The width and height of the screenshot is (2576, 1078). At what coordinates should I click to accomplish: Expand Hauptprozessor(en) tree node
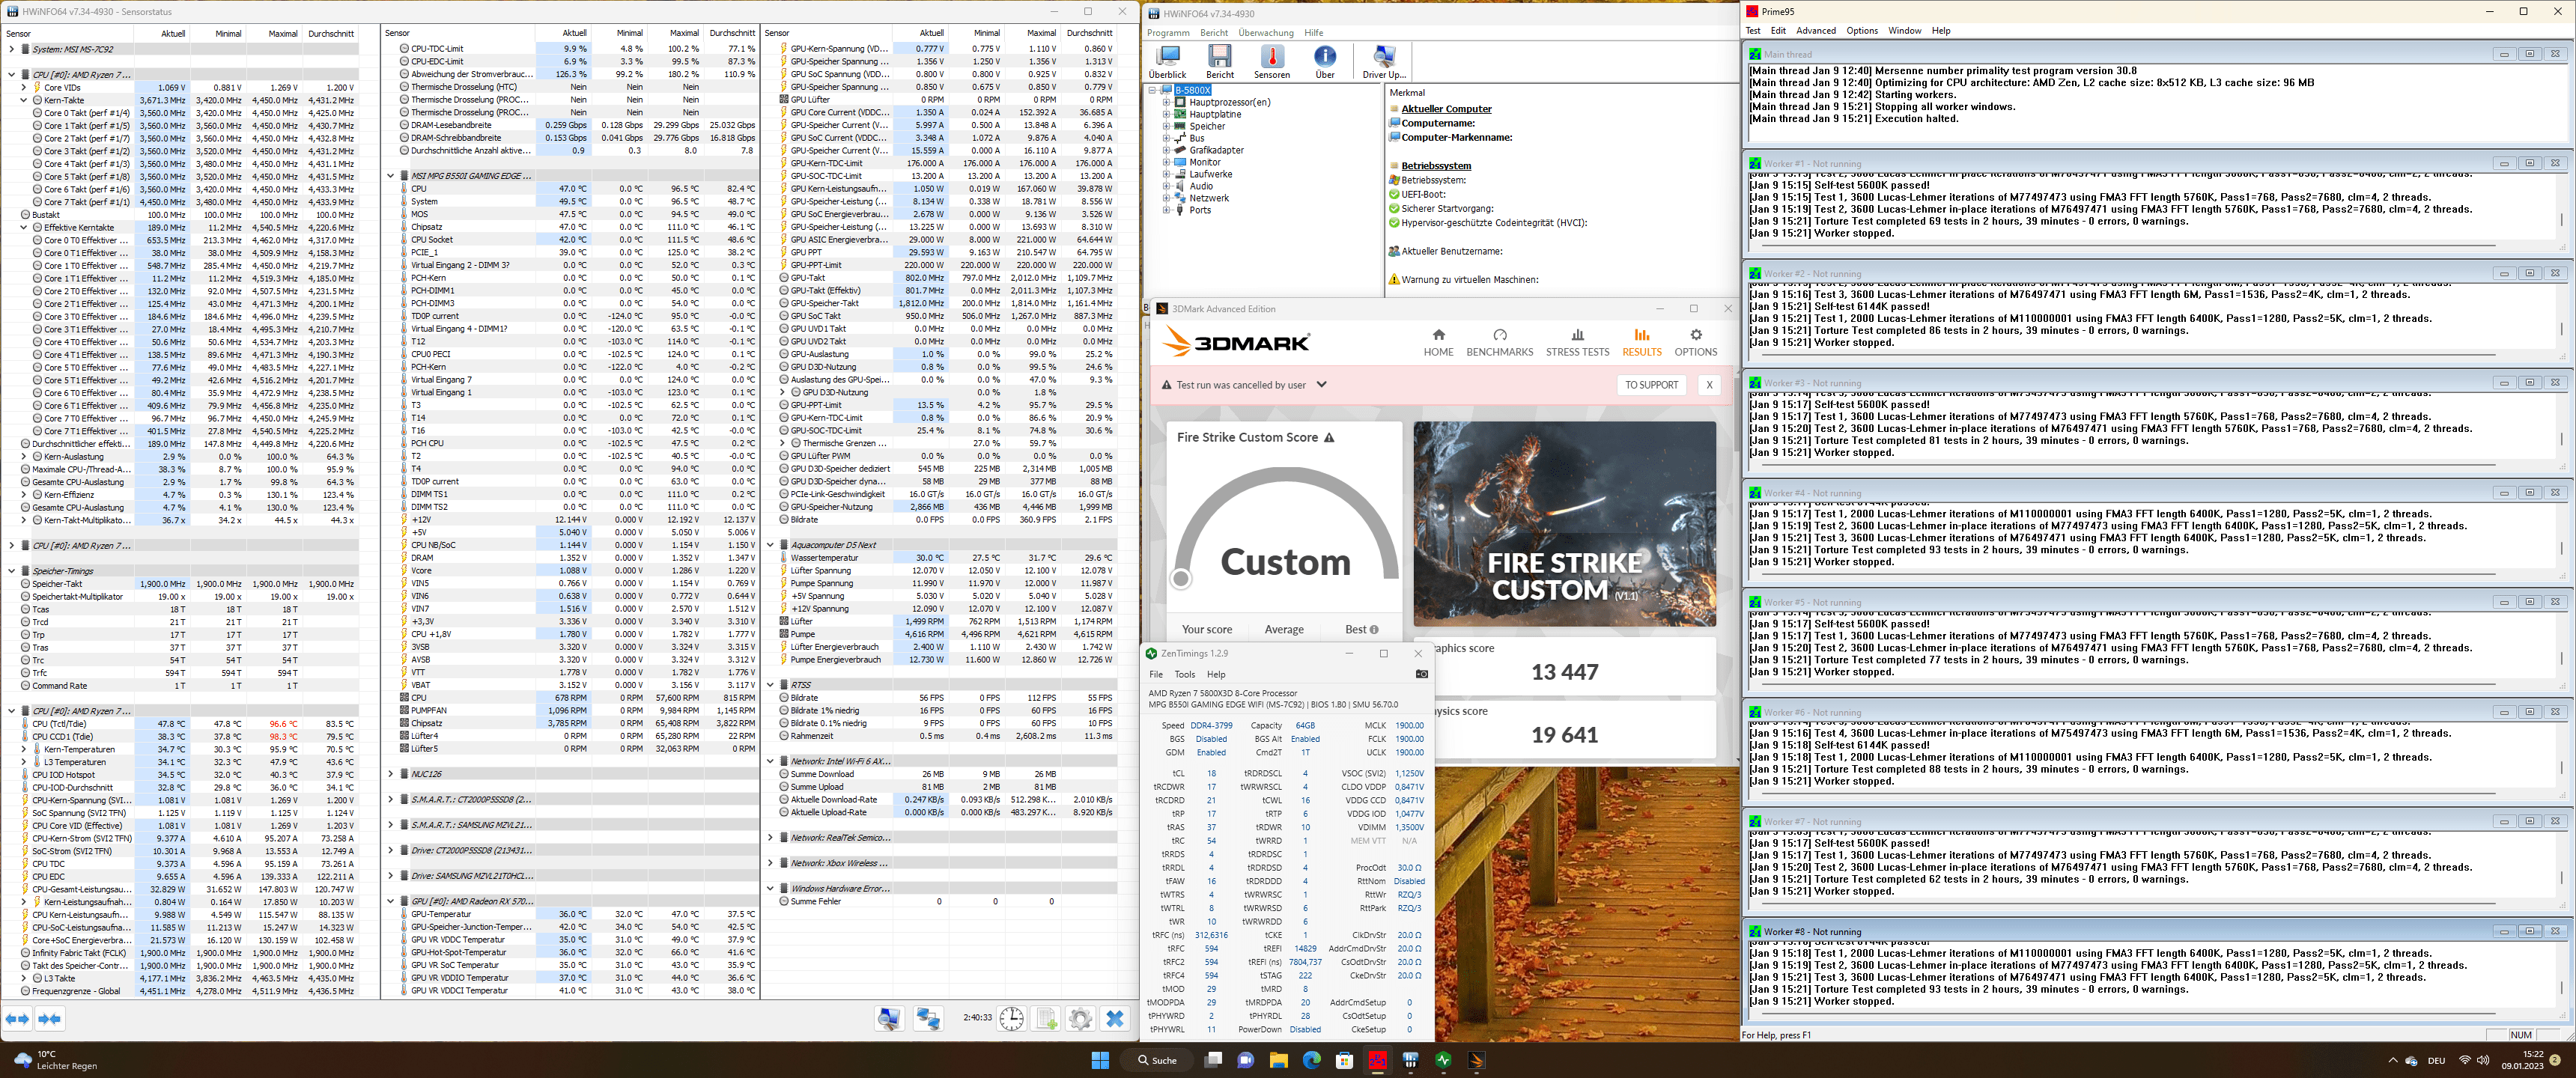[1166, 102]
